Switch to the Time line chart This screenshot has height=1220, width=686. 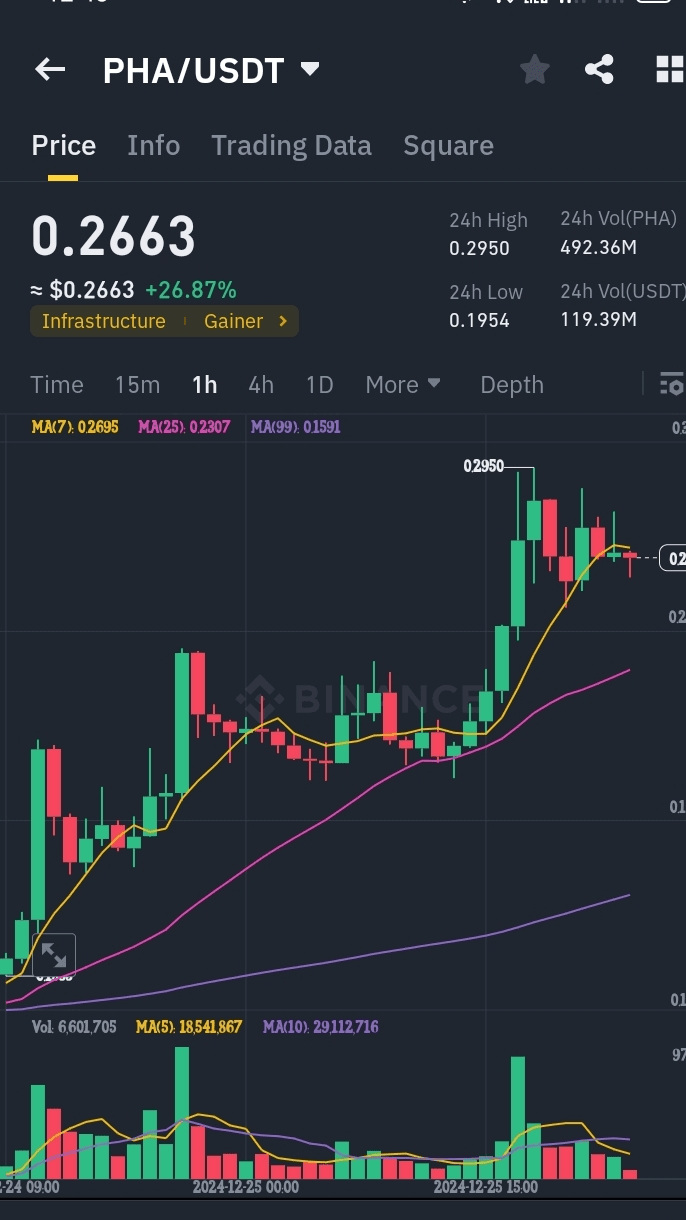point(57,384)
